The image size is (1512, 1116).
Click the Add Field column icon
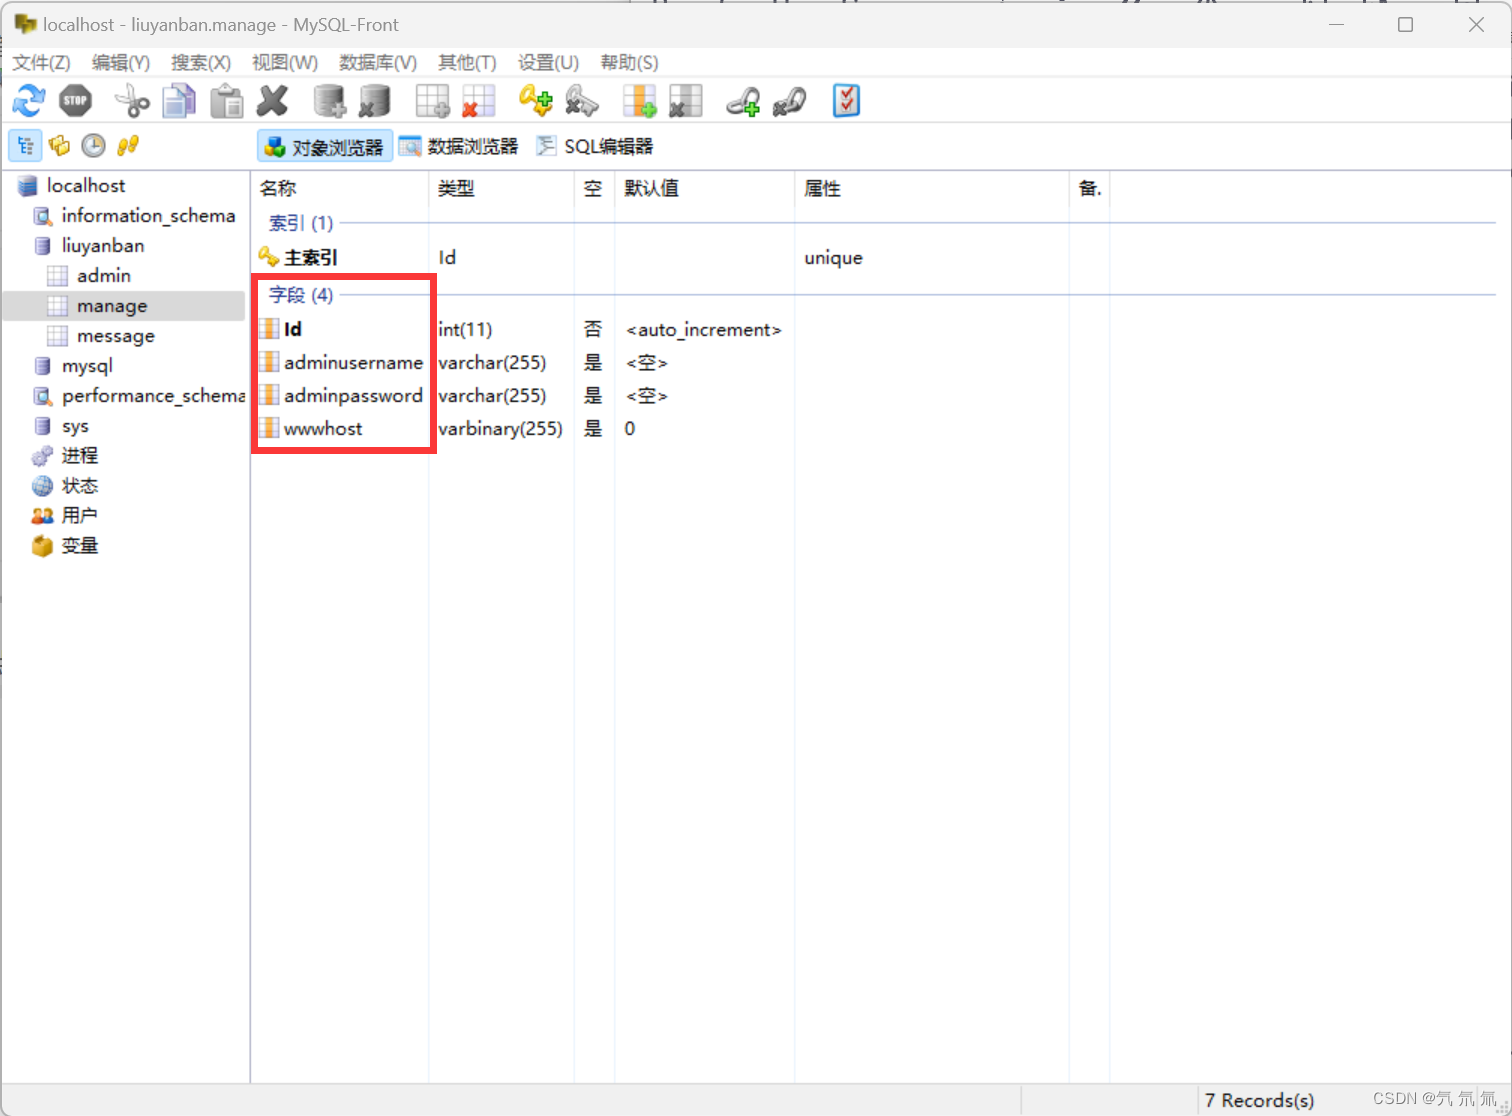[x=639, y=100]
